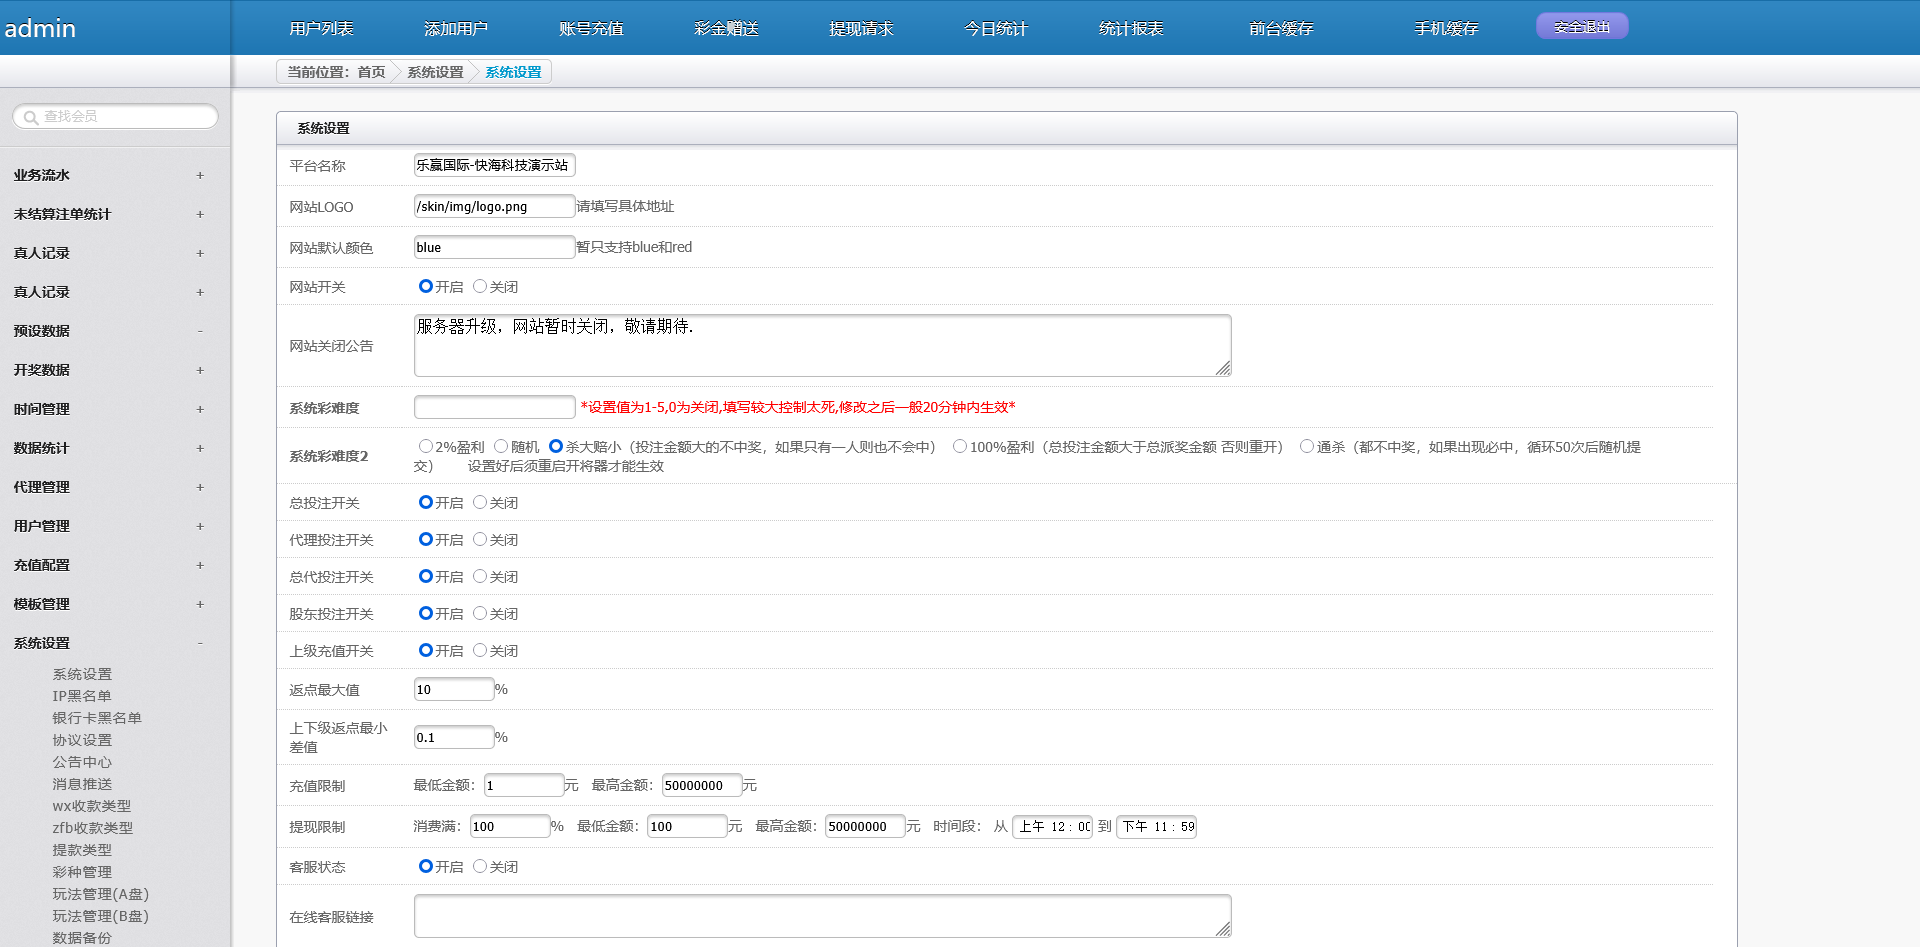The image size is (1920, 947).
Task: Set 股东投注开关 to 关闭
Action: pos(480,613)
